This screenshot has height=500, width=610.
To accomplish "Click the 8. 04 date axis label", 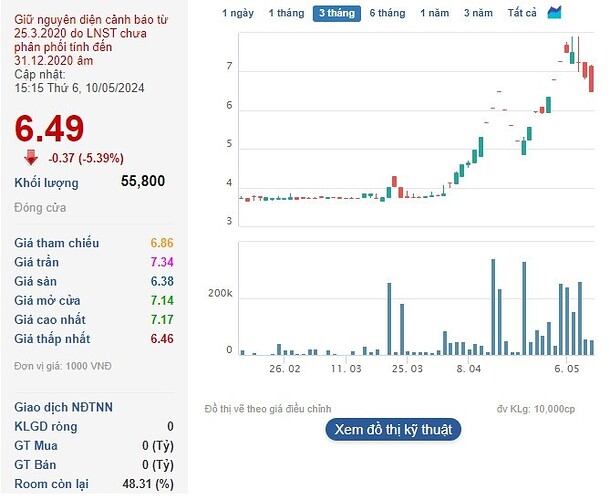I will [468, 368].
